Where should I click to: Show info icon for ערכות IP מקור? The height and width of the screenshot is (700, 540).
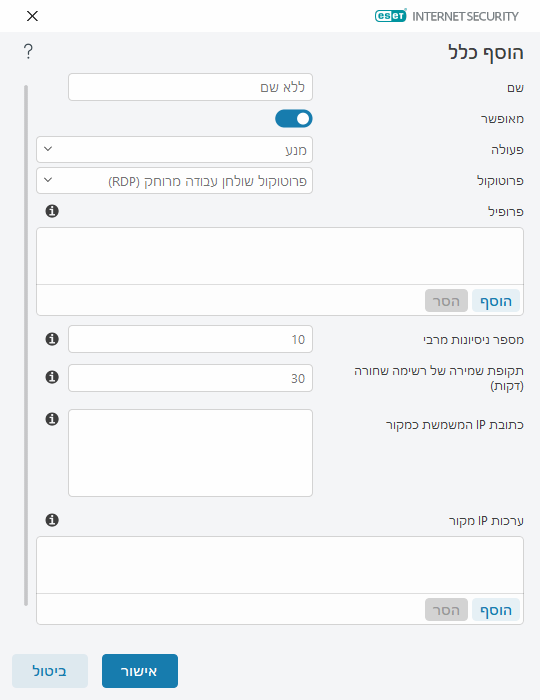pyautogui.click(x=52, y=520)
